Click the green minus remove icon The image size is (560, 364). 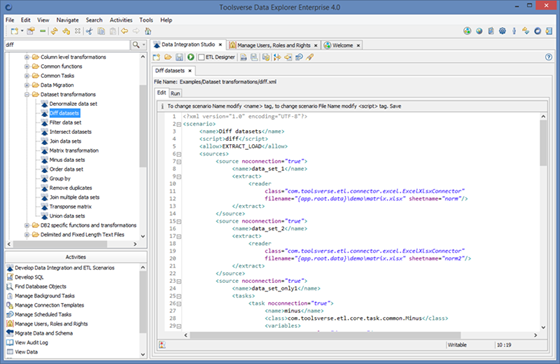(x=43, y=31)
